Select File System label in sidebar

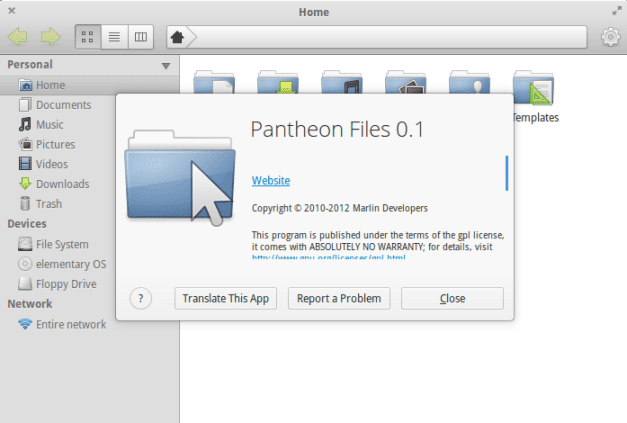(x=62, y=244)
